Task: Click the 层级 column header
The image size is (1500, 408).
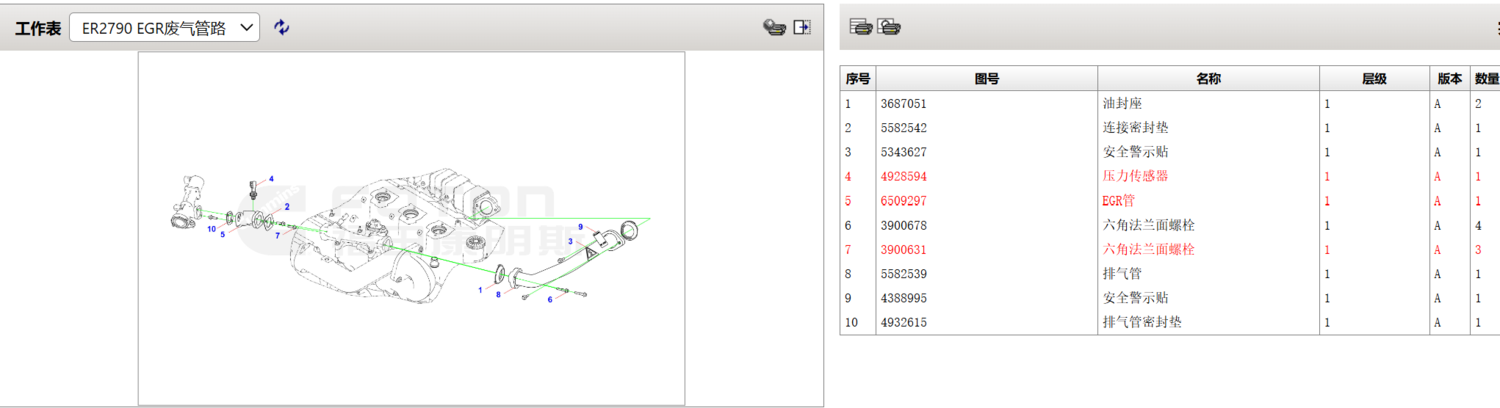Action: click(x=1374, y=79)
